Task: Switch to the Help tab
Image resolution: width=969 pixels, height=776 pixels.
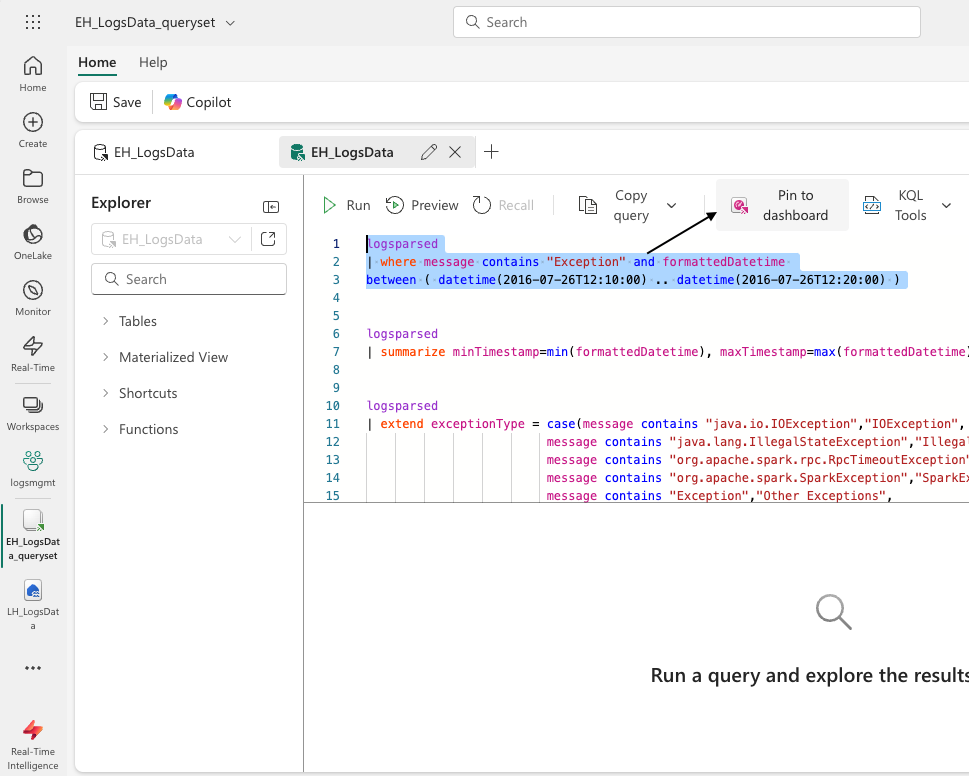Action: [153, 62]
